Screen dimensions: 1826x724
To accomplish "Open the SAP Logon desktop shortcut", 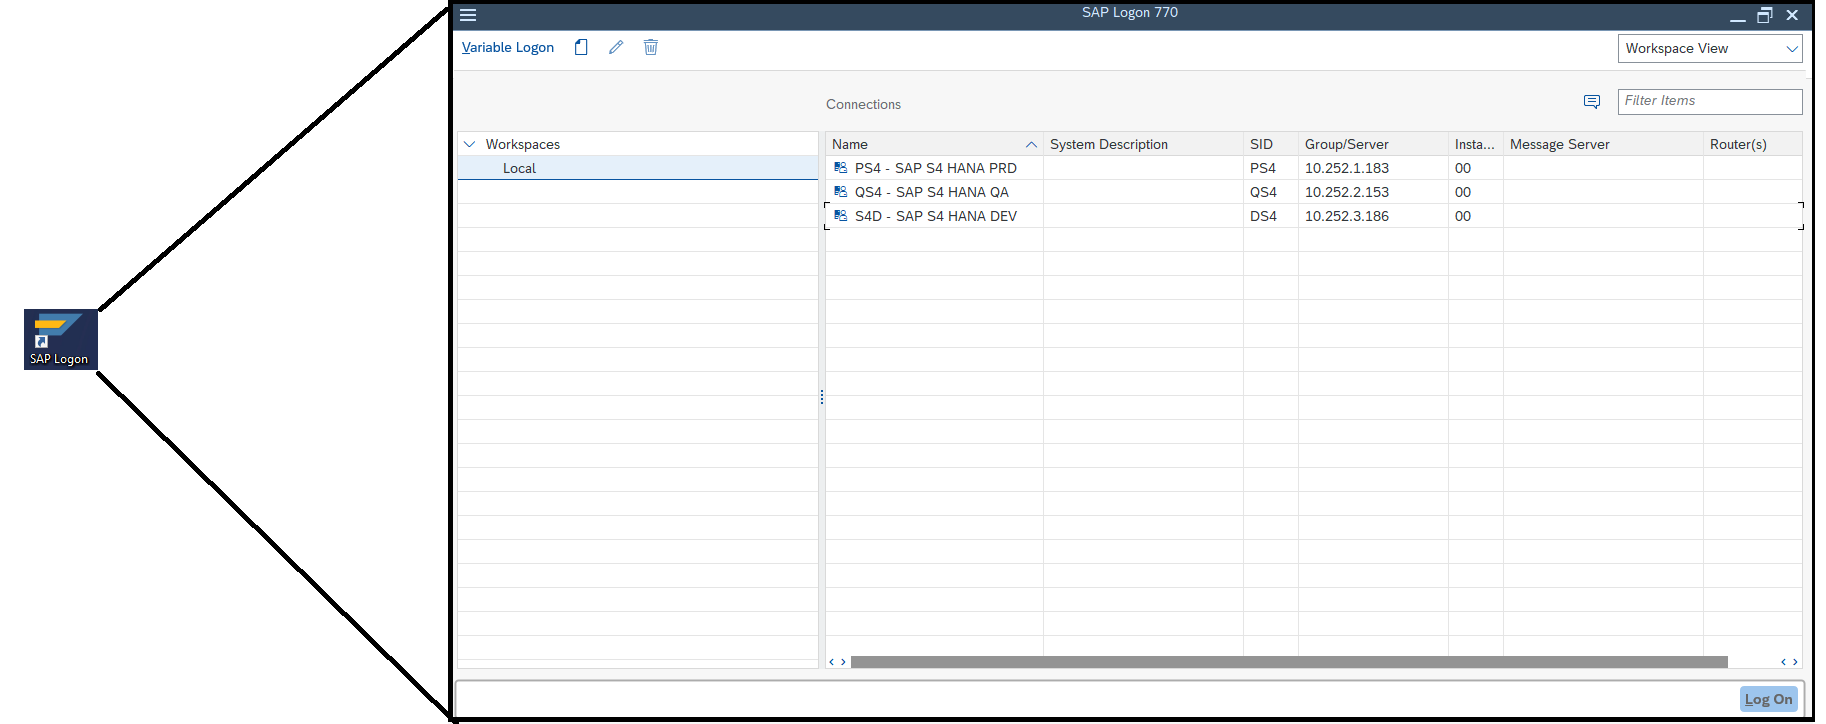I will [x=60, y=339].
